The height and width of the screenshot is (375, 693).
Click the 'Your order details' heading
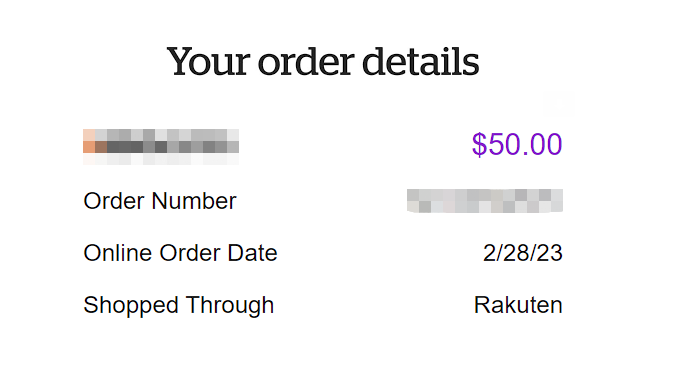(323, 62)
